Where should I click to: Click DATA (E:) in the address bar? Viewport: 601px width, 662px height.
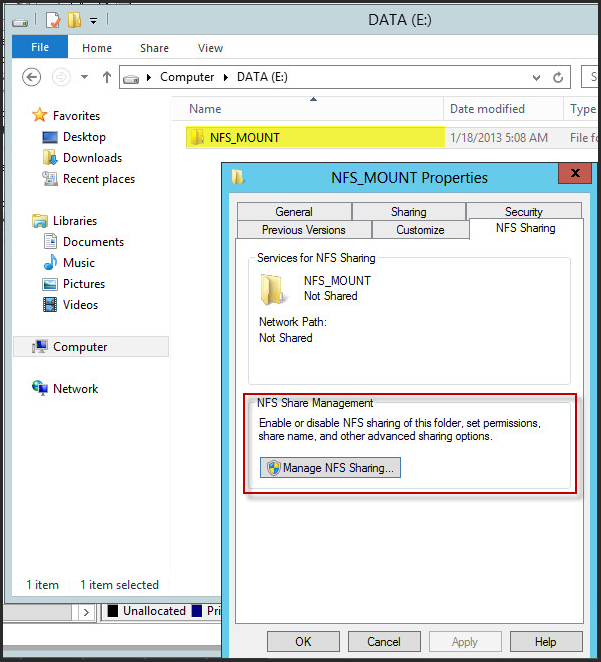(x=262, y=77)
